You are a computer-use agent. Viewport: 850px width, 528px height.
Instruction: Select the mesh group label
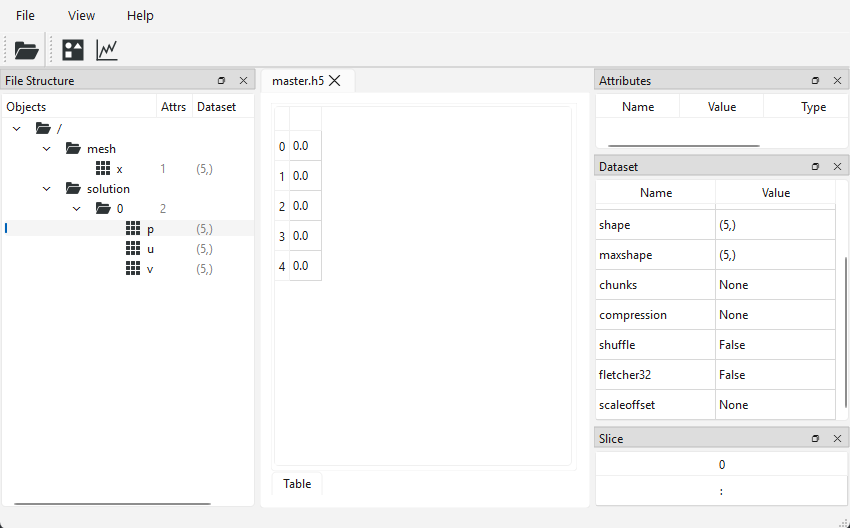tap(101, 149)
